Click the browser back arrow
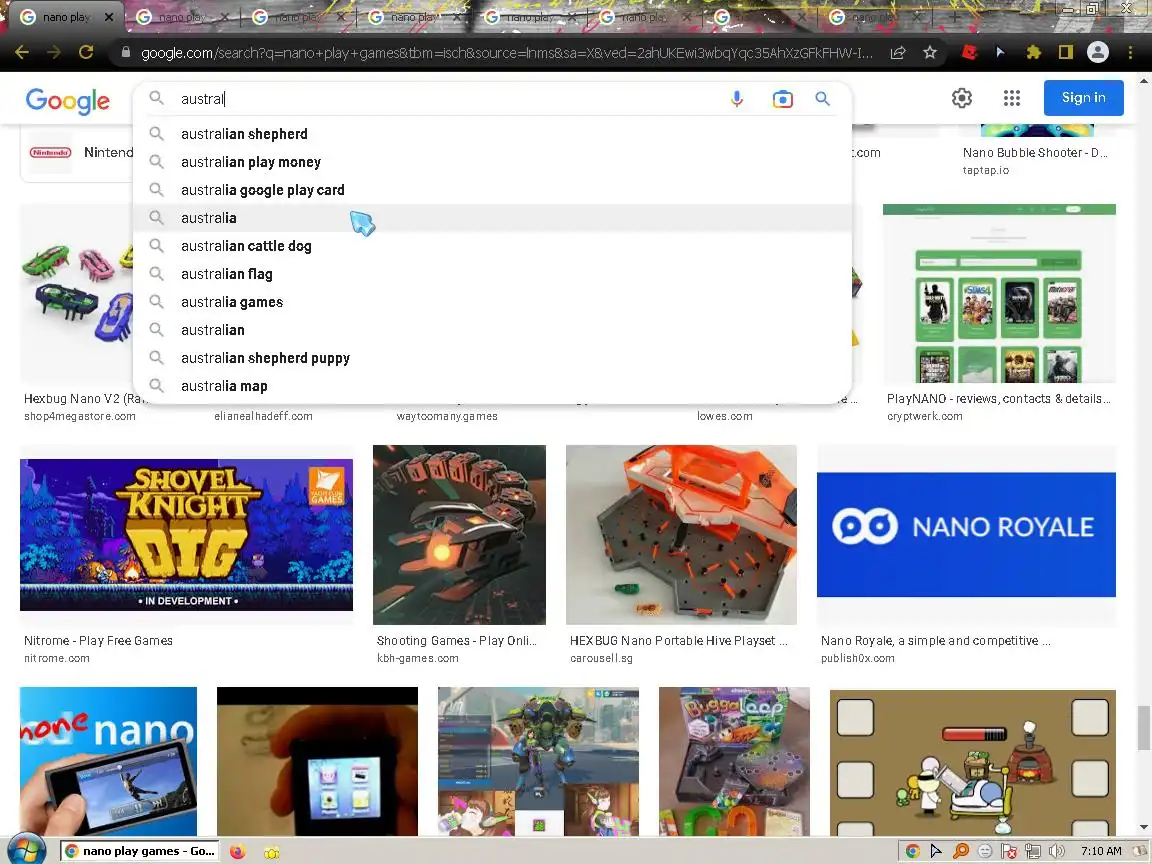 (21, 52)
